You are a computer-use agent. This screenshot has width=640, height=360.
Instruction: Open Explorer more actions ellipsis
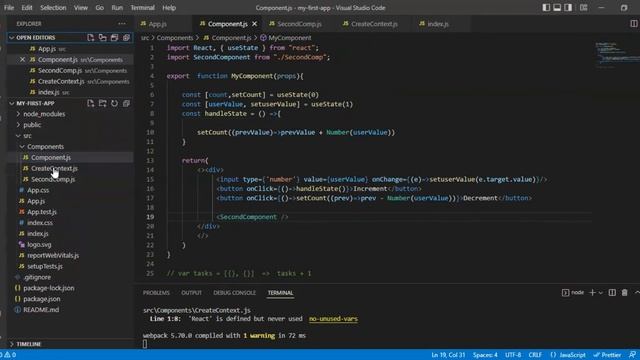[122, 24]
